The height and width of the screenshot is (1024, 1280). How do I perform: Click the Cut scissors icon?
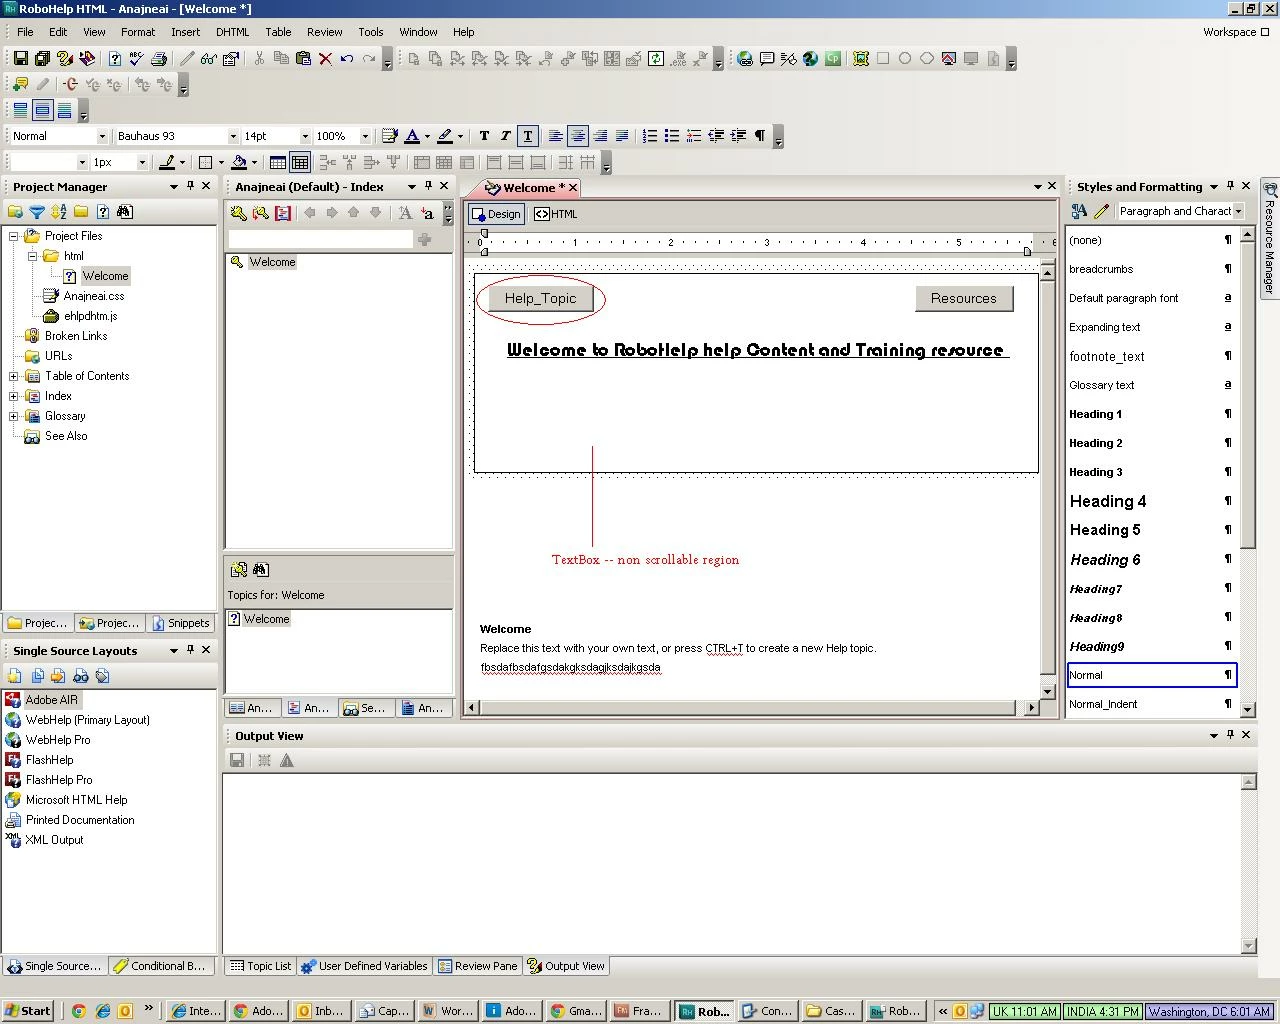[x=259, y=59]
